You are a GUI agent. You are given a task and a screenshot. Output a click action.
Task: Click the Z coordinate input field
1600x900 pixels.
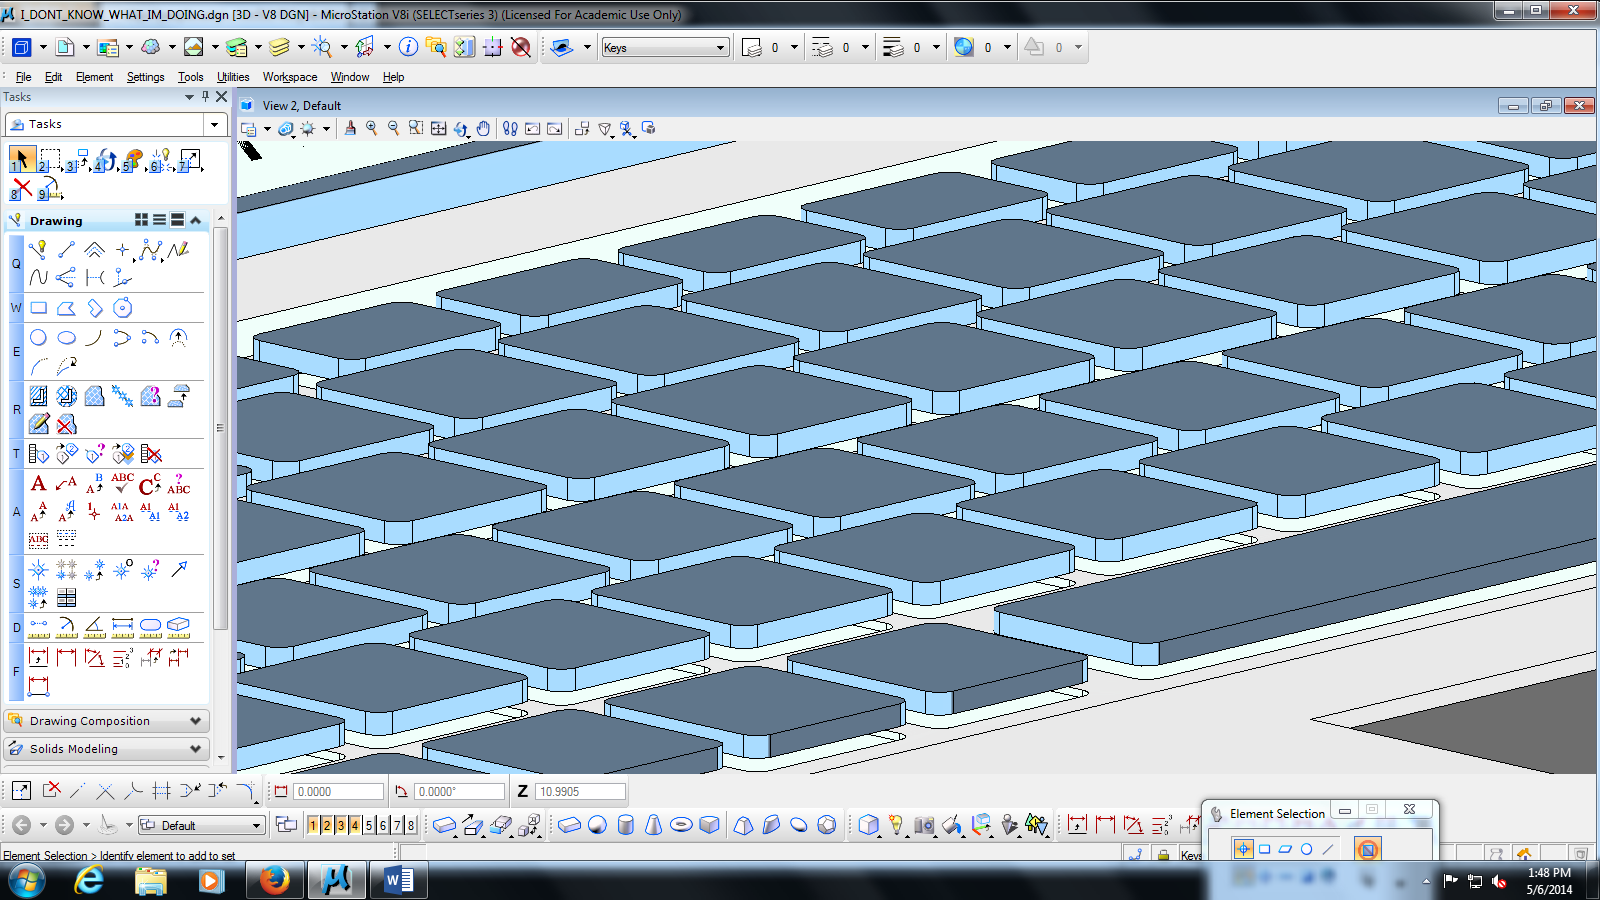pyautogui.click(x=580, y=791)
